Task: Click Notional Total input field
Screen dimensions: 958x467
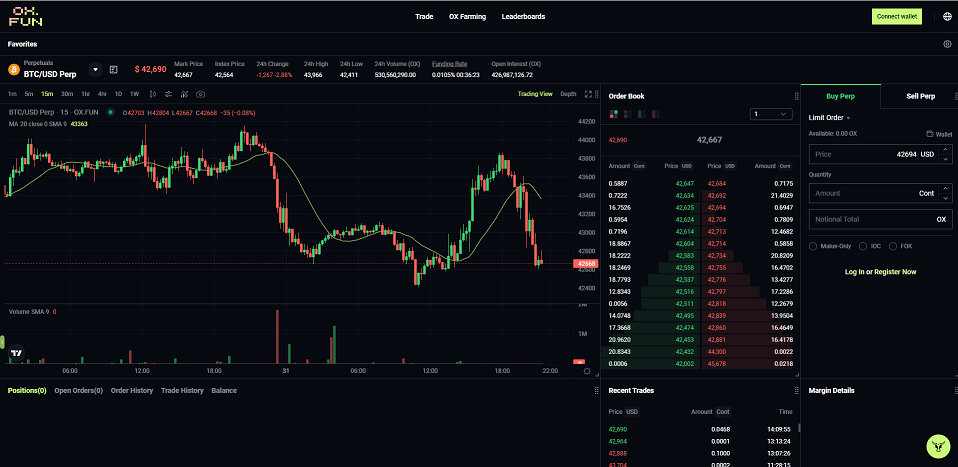Action: [880, 219]
